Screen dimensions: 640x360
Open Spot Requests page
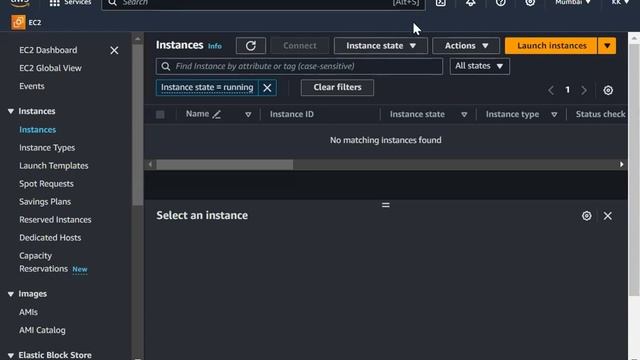(x=46, y=184)
